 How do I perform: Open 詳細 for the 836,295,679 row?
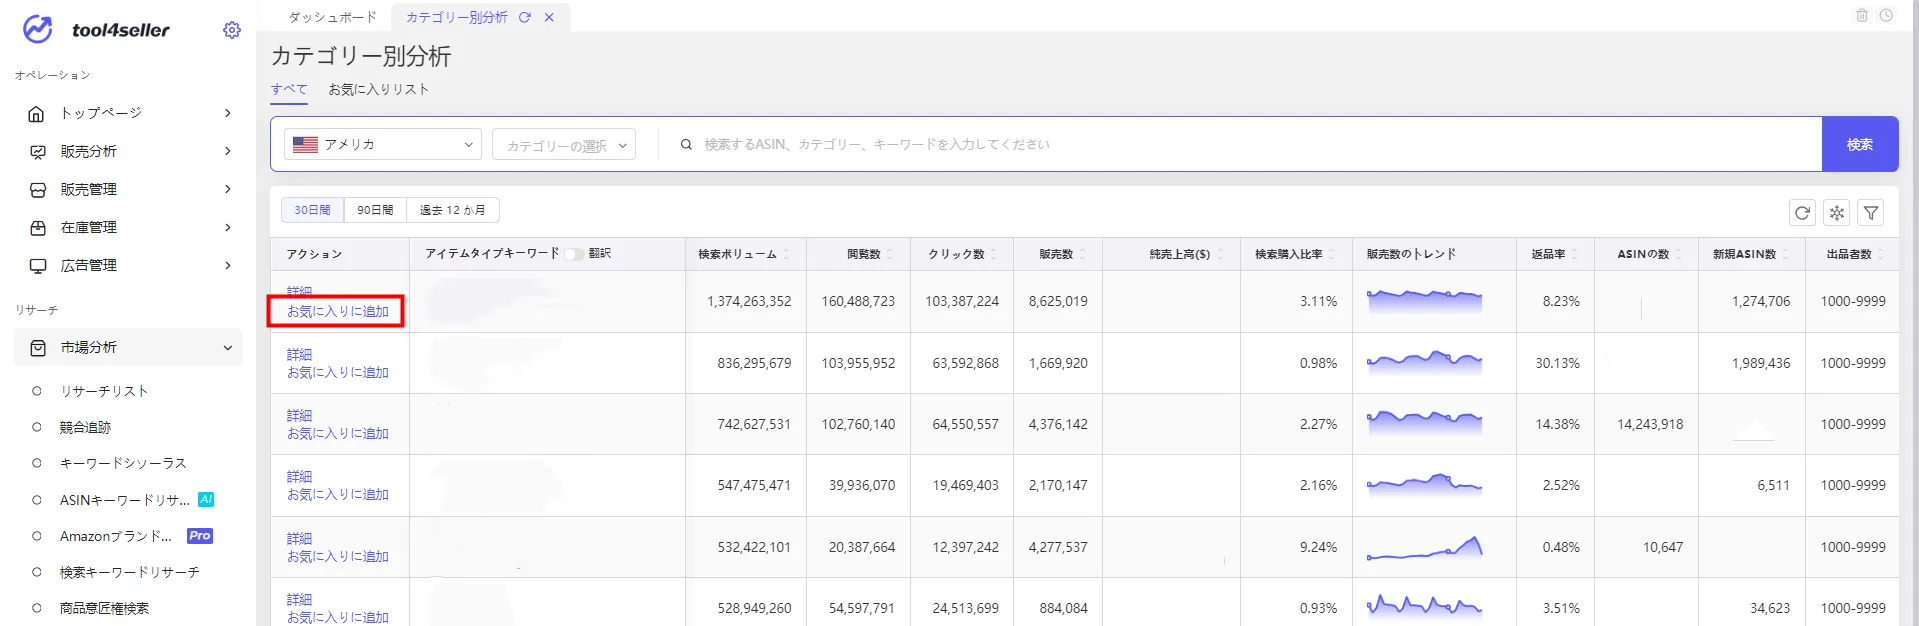pyautogui.click(x=299, y=354)
